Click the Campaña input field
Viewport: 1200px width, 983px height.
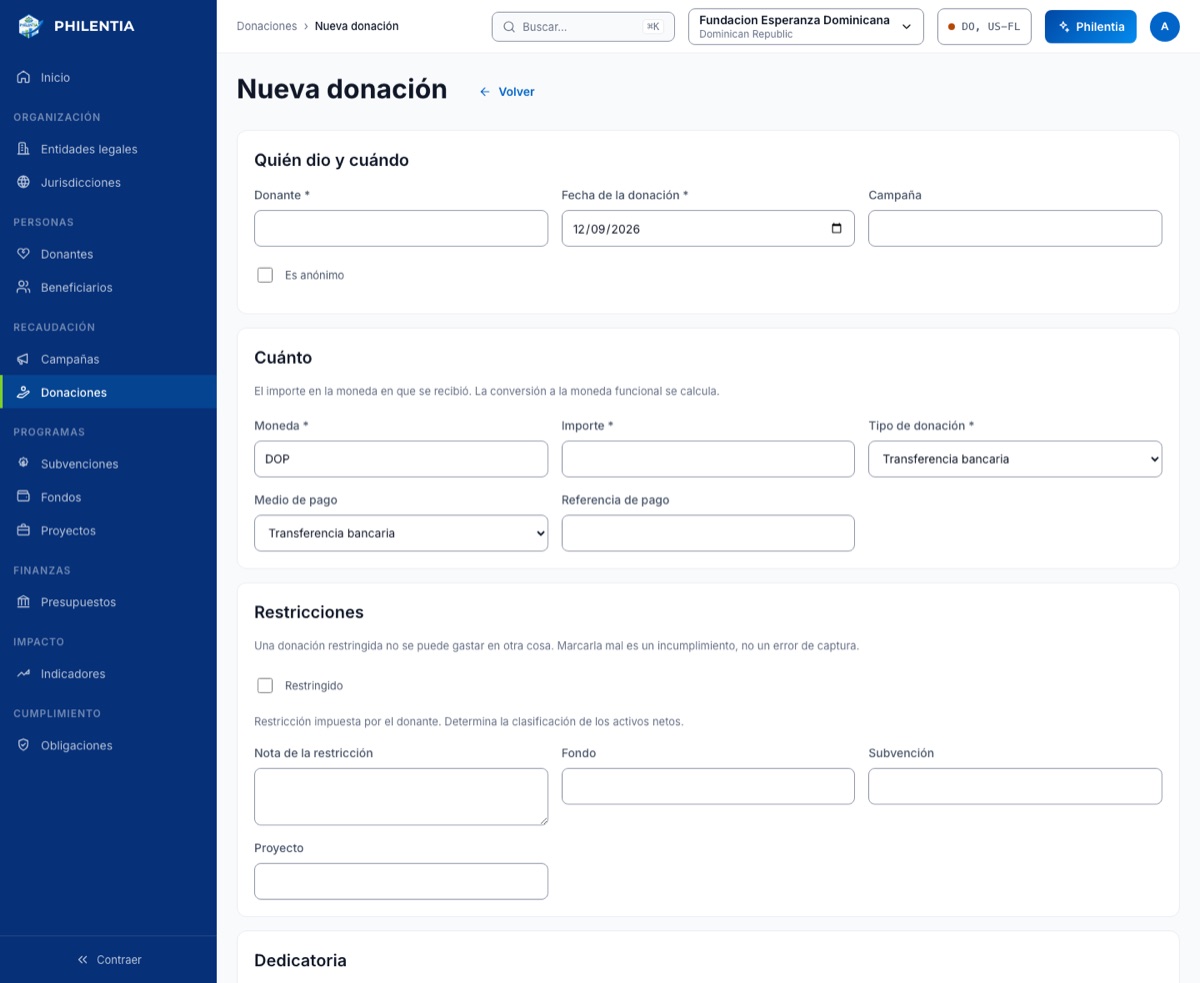pos(1015,228)
